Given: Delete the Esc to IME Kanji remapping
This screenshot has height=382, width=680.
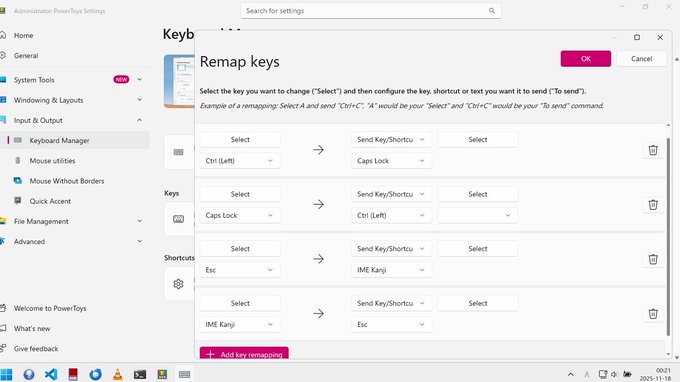Looking at the screenshot, I should (653, 259).
